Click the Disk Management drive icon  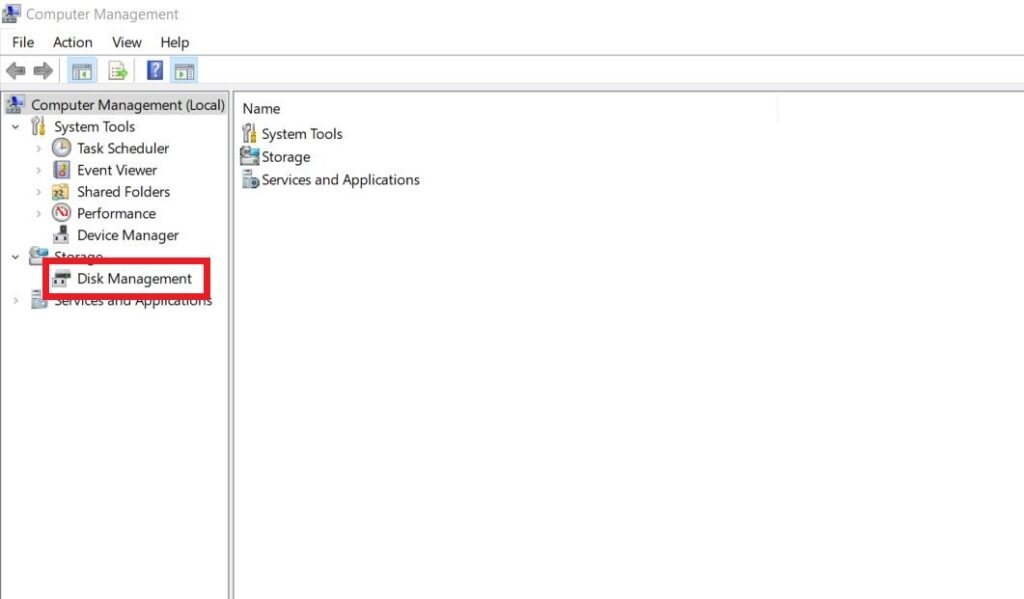point(61,279)
